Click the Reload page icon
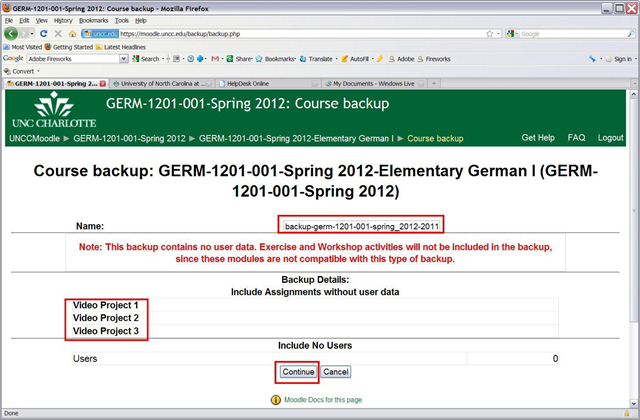 (44, 33)
